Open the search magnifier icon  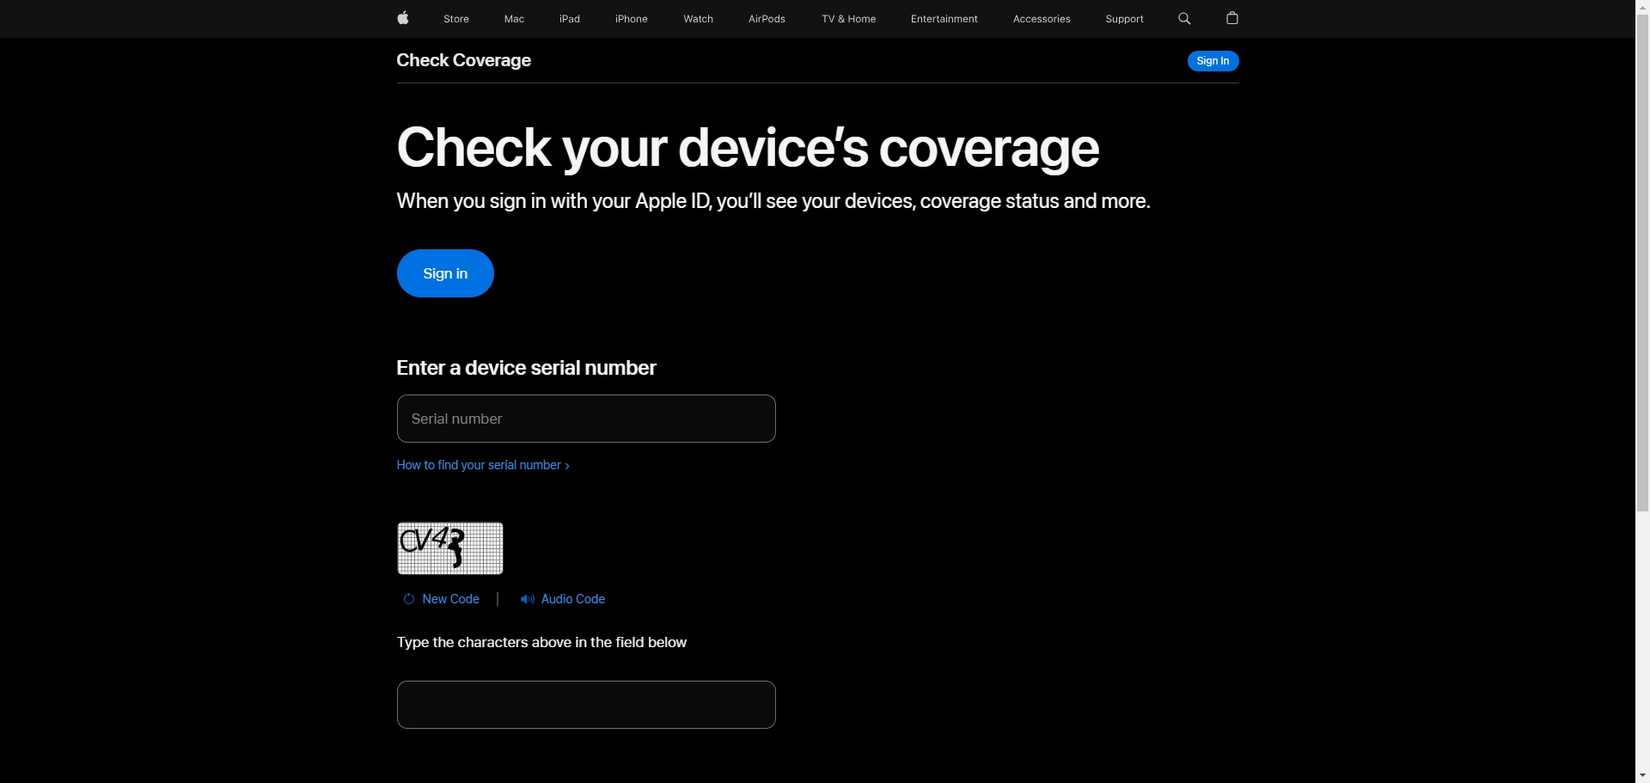coord(1184,18)
